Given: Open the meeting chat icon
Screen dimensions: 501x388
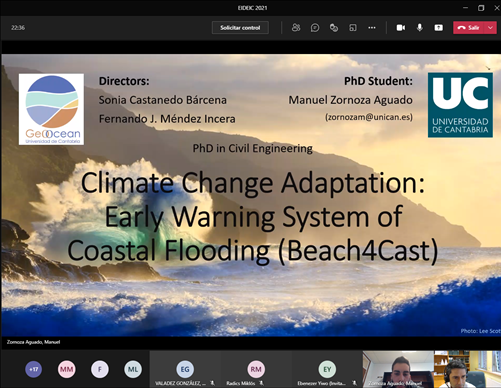Looking at the screenshot, I should pyautogui.click(x=315, y=28).
